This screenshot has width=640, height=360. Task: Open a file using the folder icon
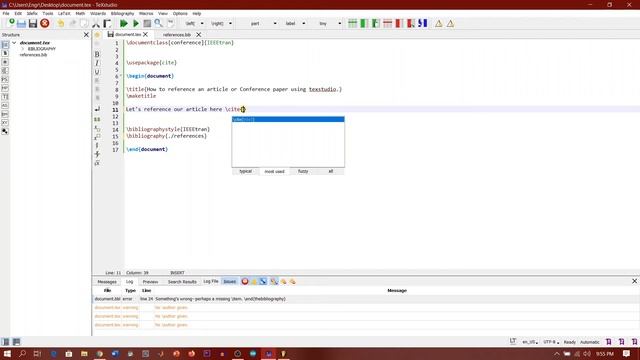click(x=22, y=24)
